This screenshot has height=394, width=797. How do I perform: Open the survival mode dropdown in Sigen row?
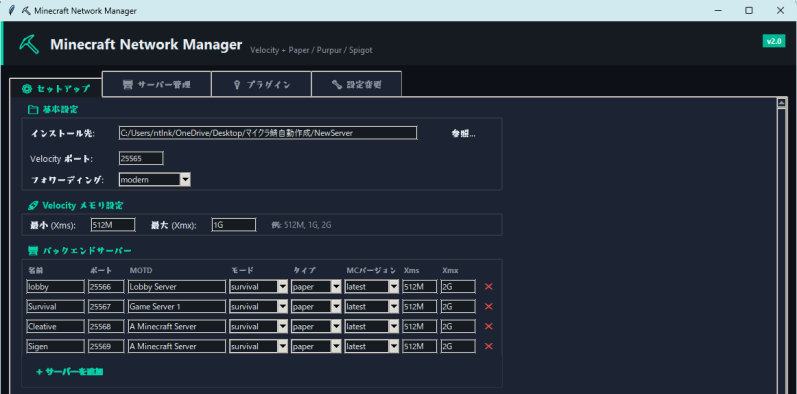click(x=283, y=346)
